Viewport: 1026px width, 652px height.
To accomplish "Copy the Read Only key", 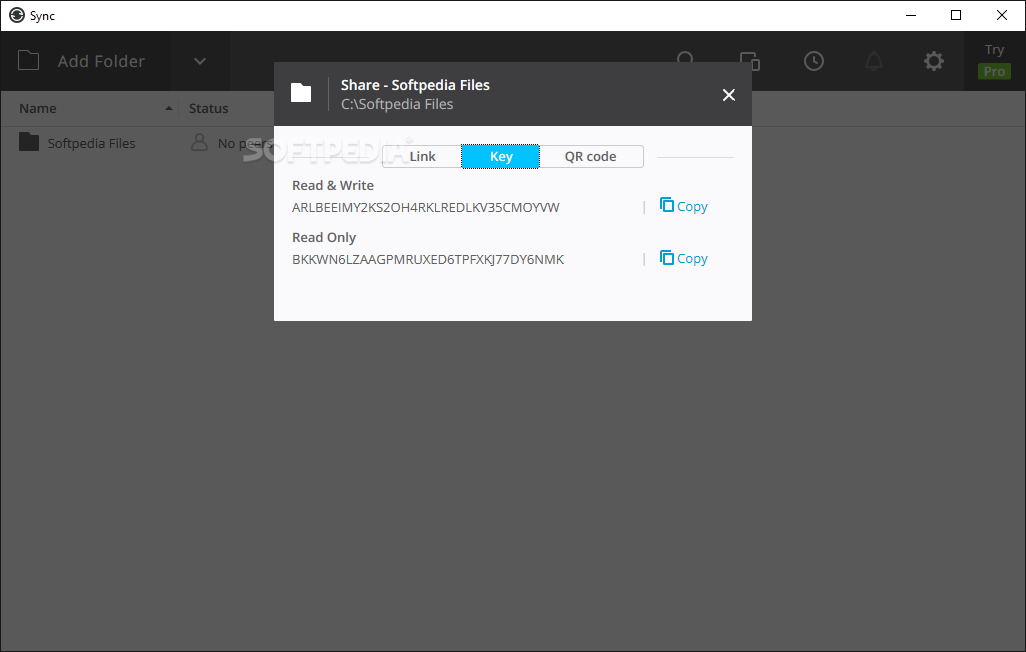I will (684, 259).
